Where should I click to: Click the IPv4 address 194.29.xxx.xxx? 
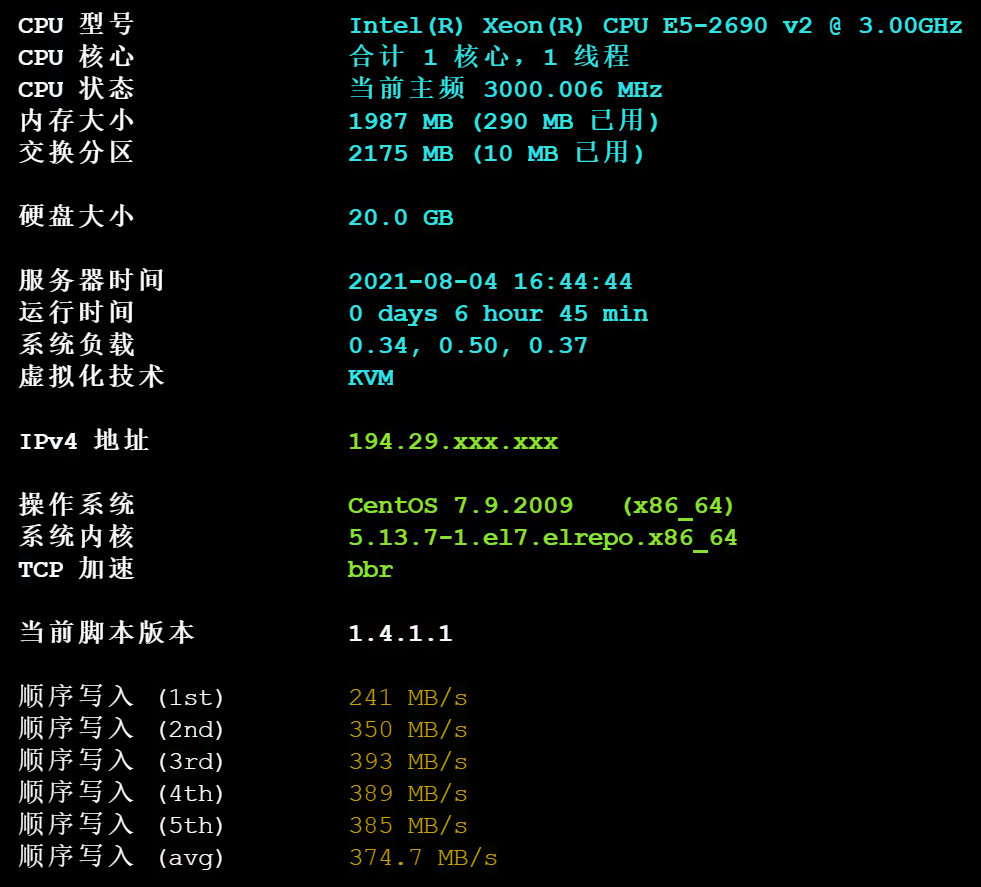(453, 442)
